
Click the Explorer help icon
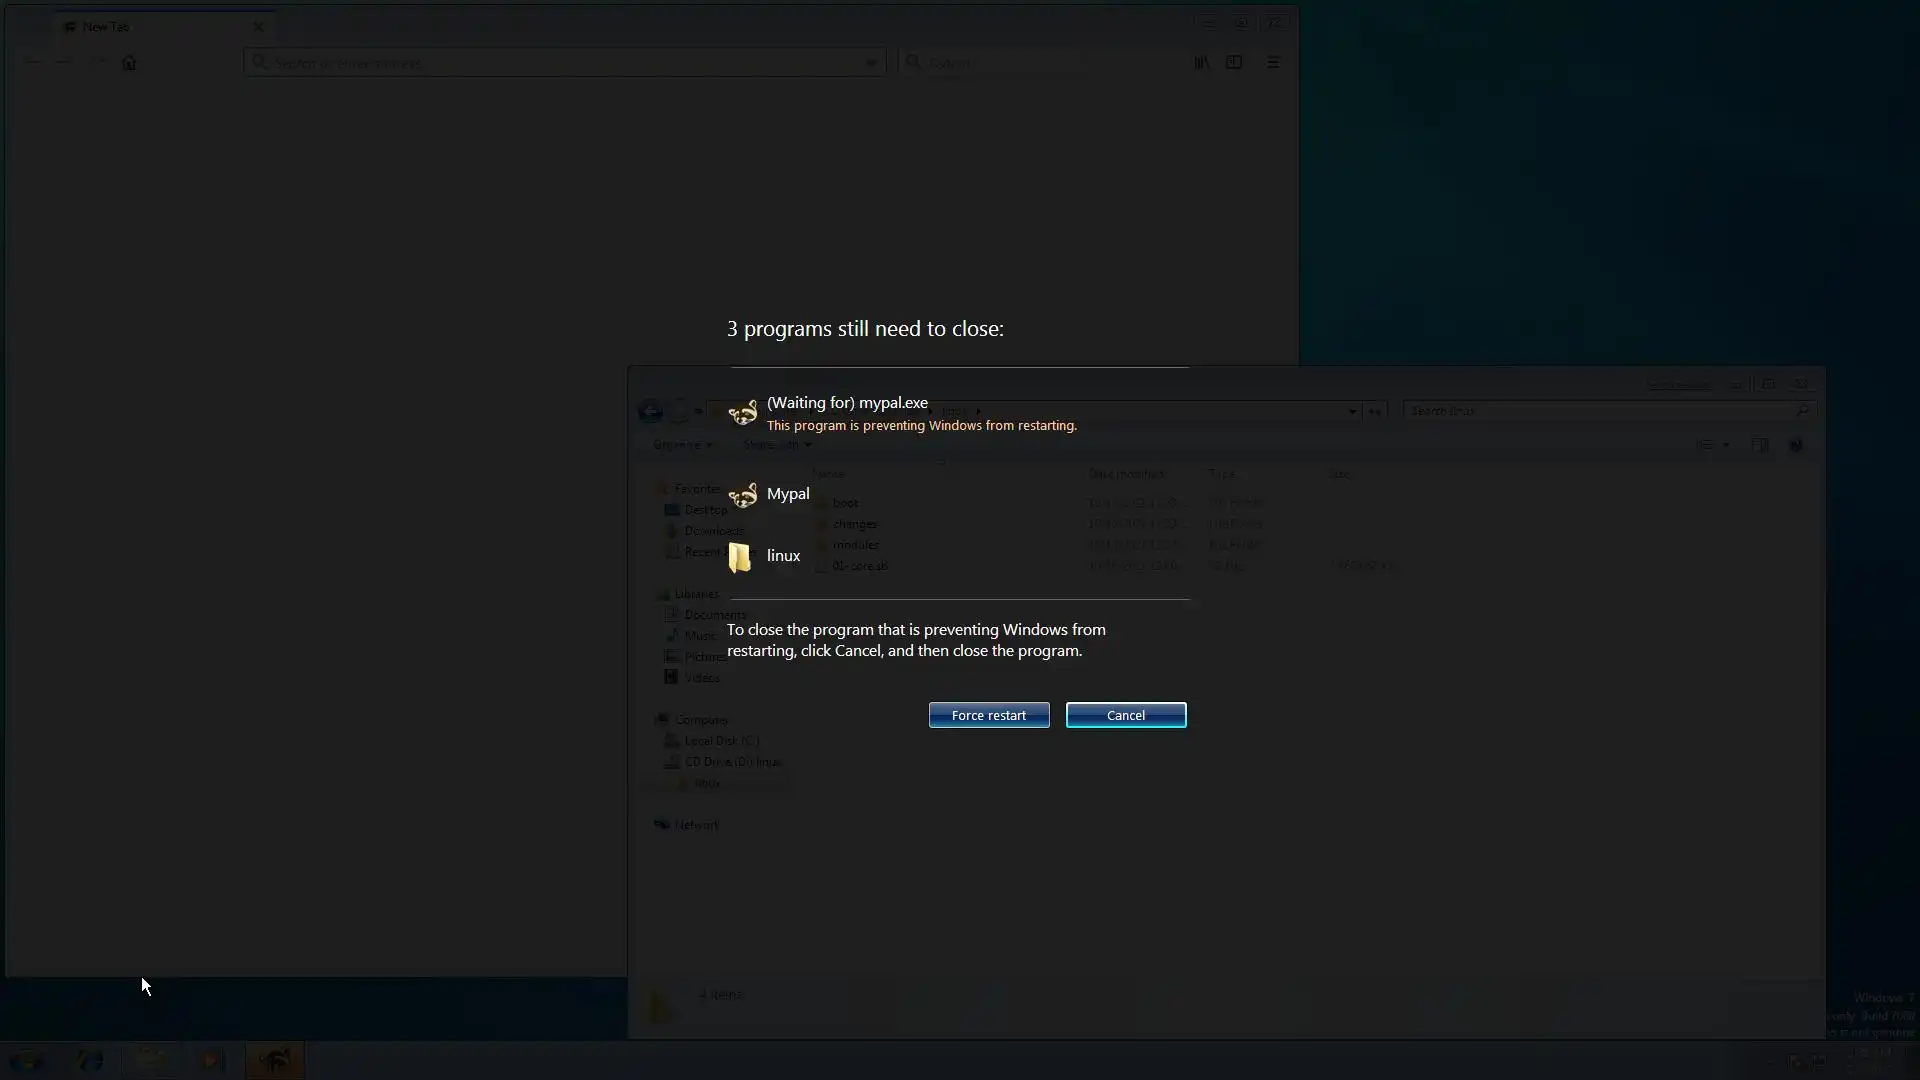point(1796,445)
